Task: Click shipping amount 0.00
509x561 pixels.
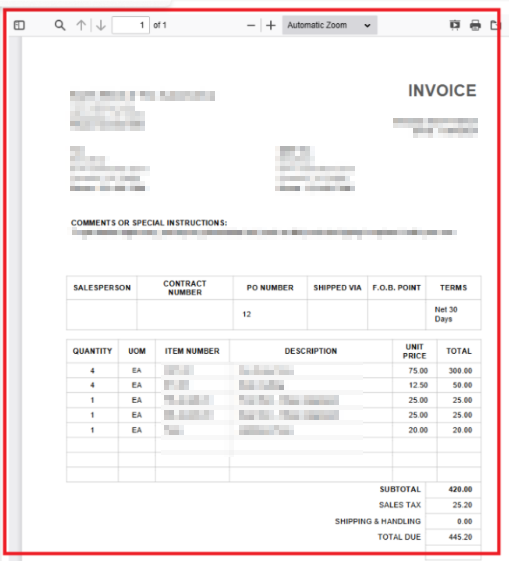Action: (464, 521)
